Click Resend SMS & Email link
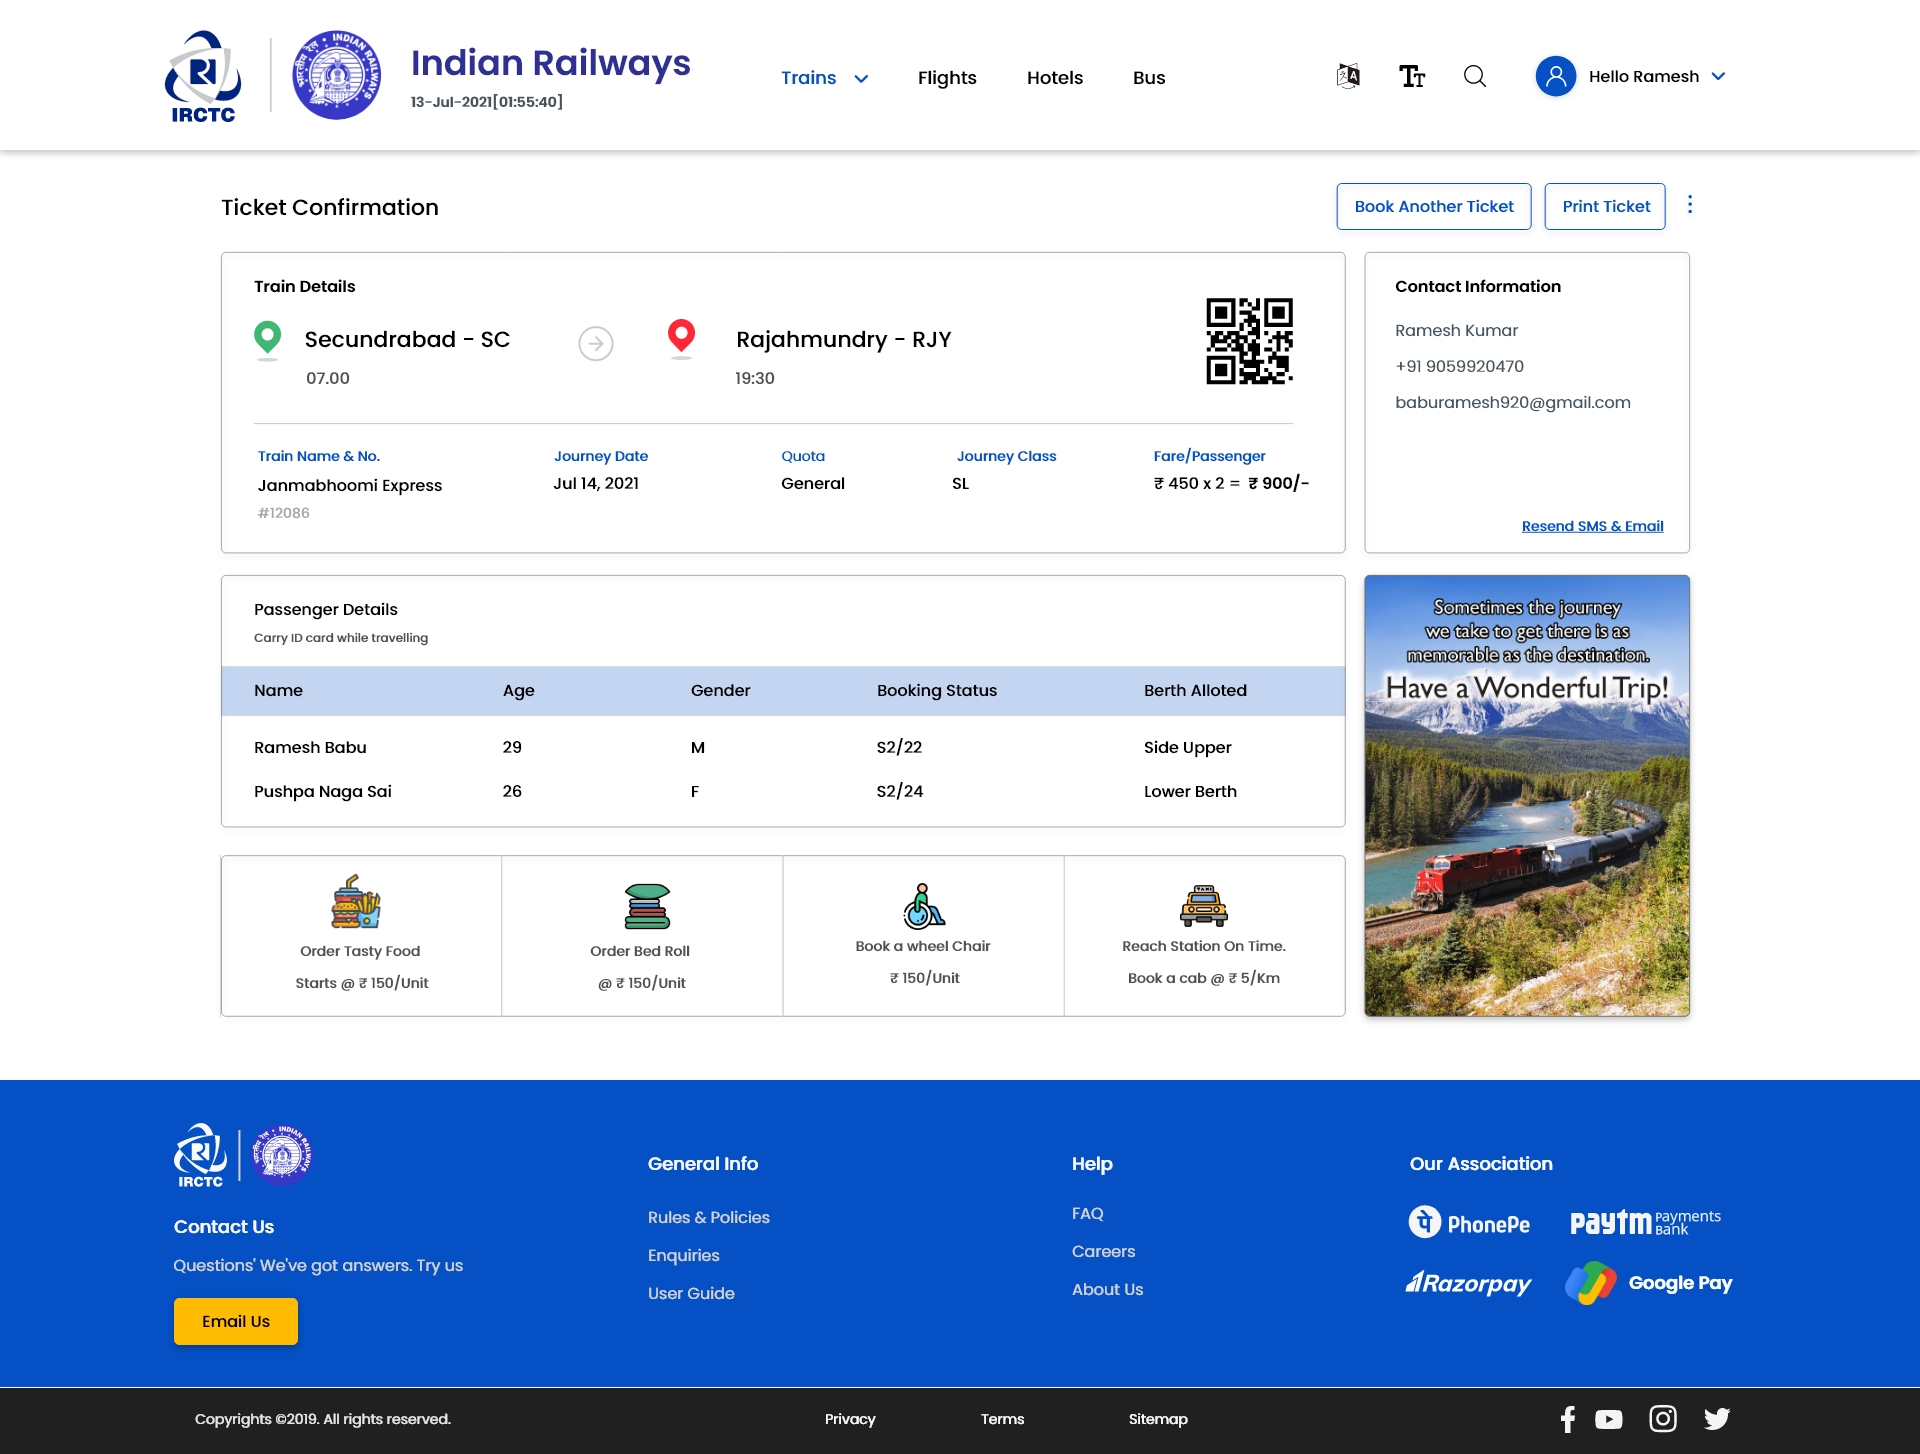 (1592, 526)
